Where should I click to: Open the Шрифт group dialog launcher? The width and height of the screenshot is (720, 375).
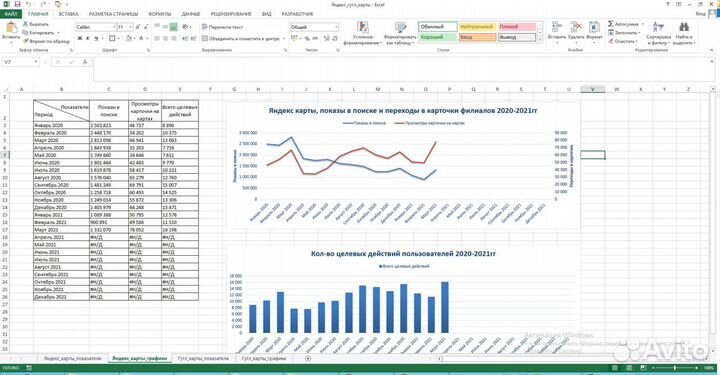(x=148, y=50)
